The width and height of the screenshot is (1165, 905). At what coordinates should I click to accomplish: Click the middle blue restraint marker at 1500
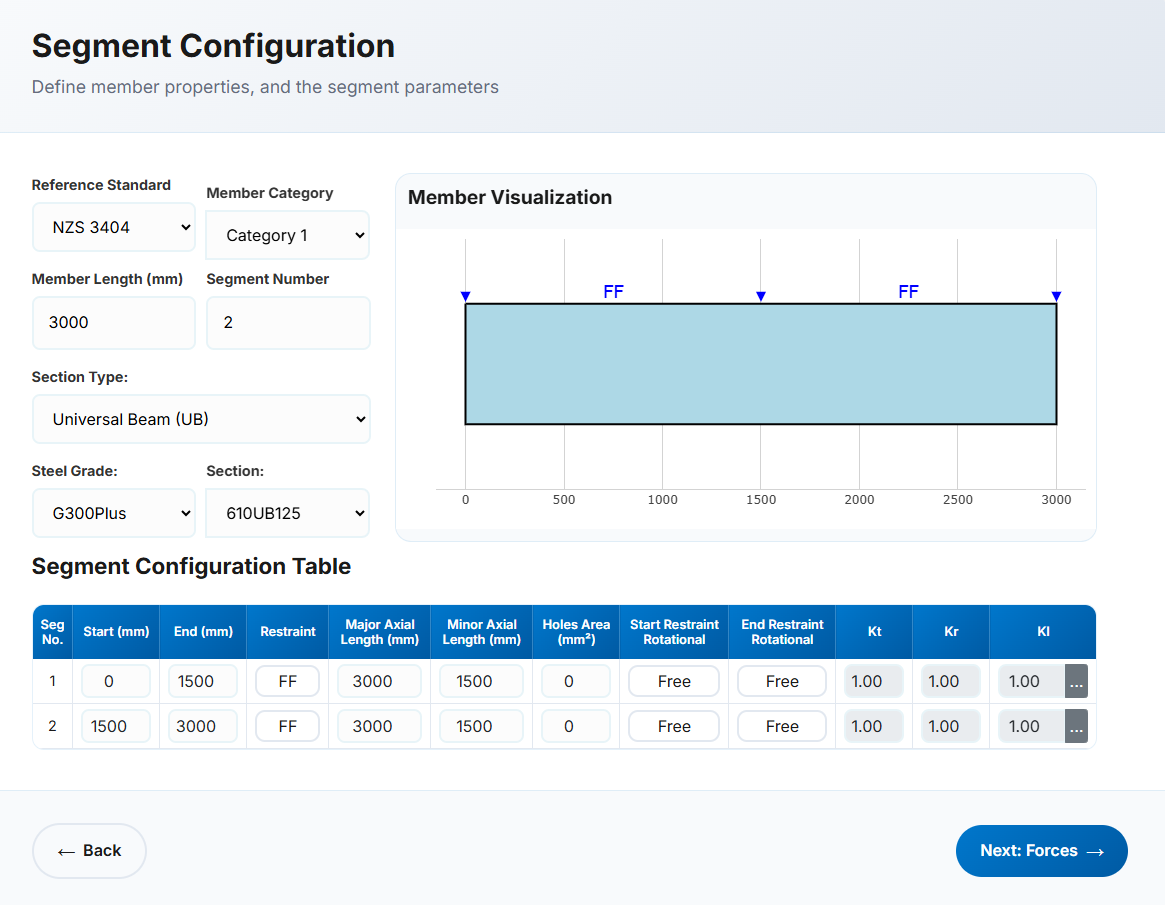[x=761, y=296]
